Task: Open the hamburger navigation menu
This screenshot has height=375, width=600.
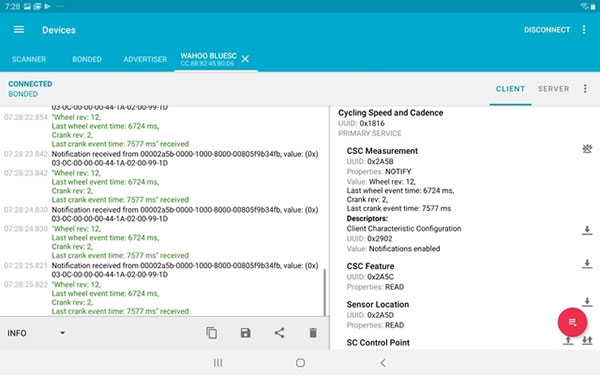Action: tap(19, 29)
